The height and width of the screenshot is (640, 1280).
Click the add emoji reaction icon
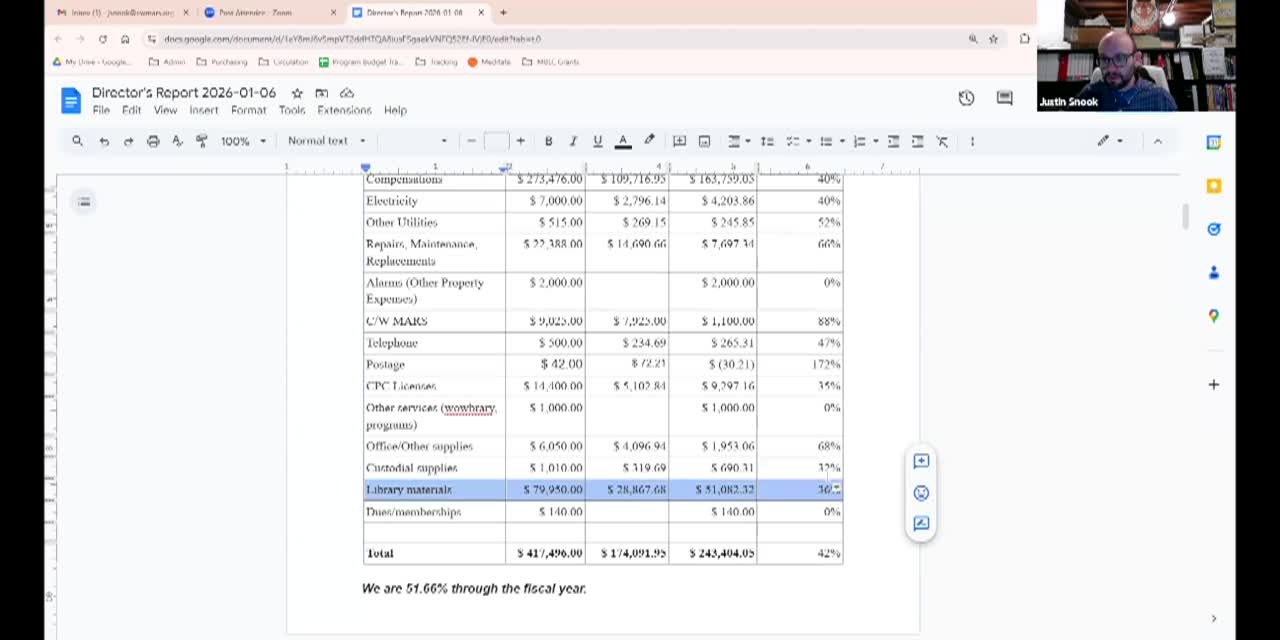click(x=921, y=492)
